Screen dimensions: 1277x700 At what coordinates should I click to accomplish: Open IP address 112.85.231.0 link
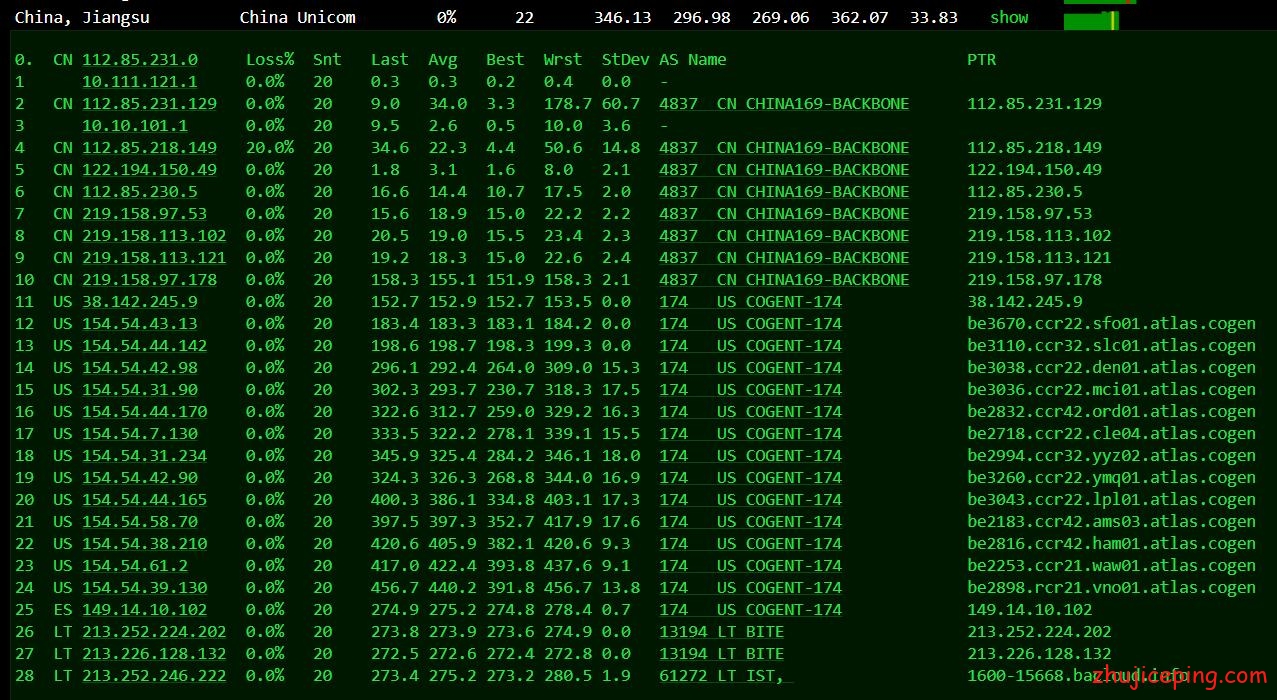139,60
